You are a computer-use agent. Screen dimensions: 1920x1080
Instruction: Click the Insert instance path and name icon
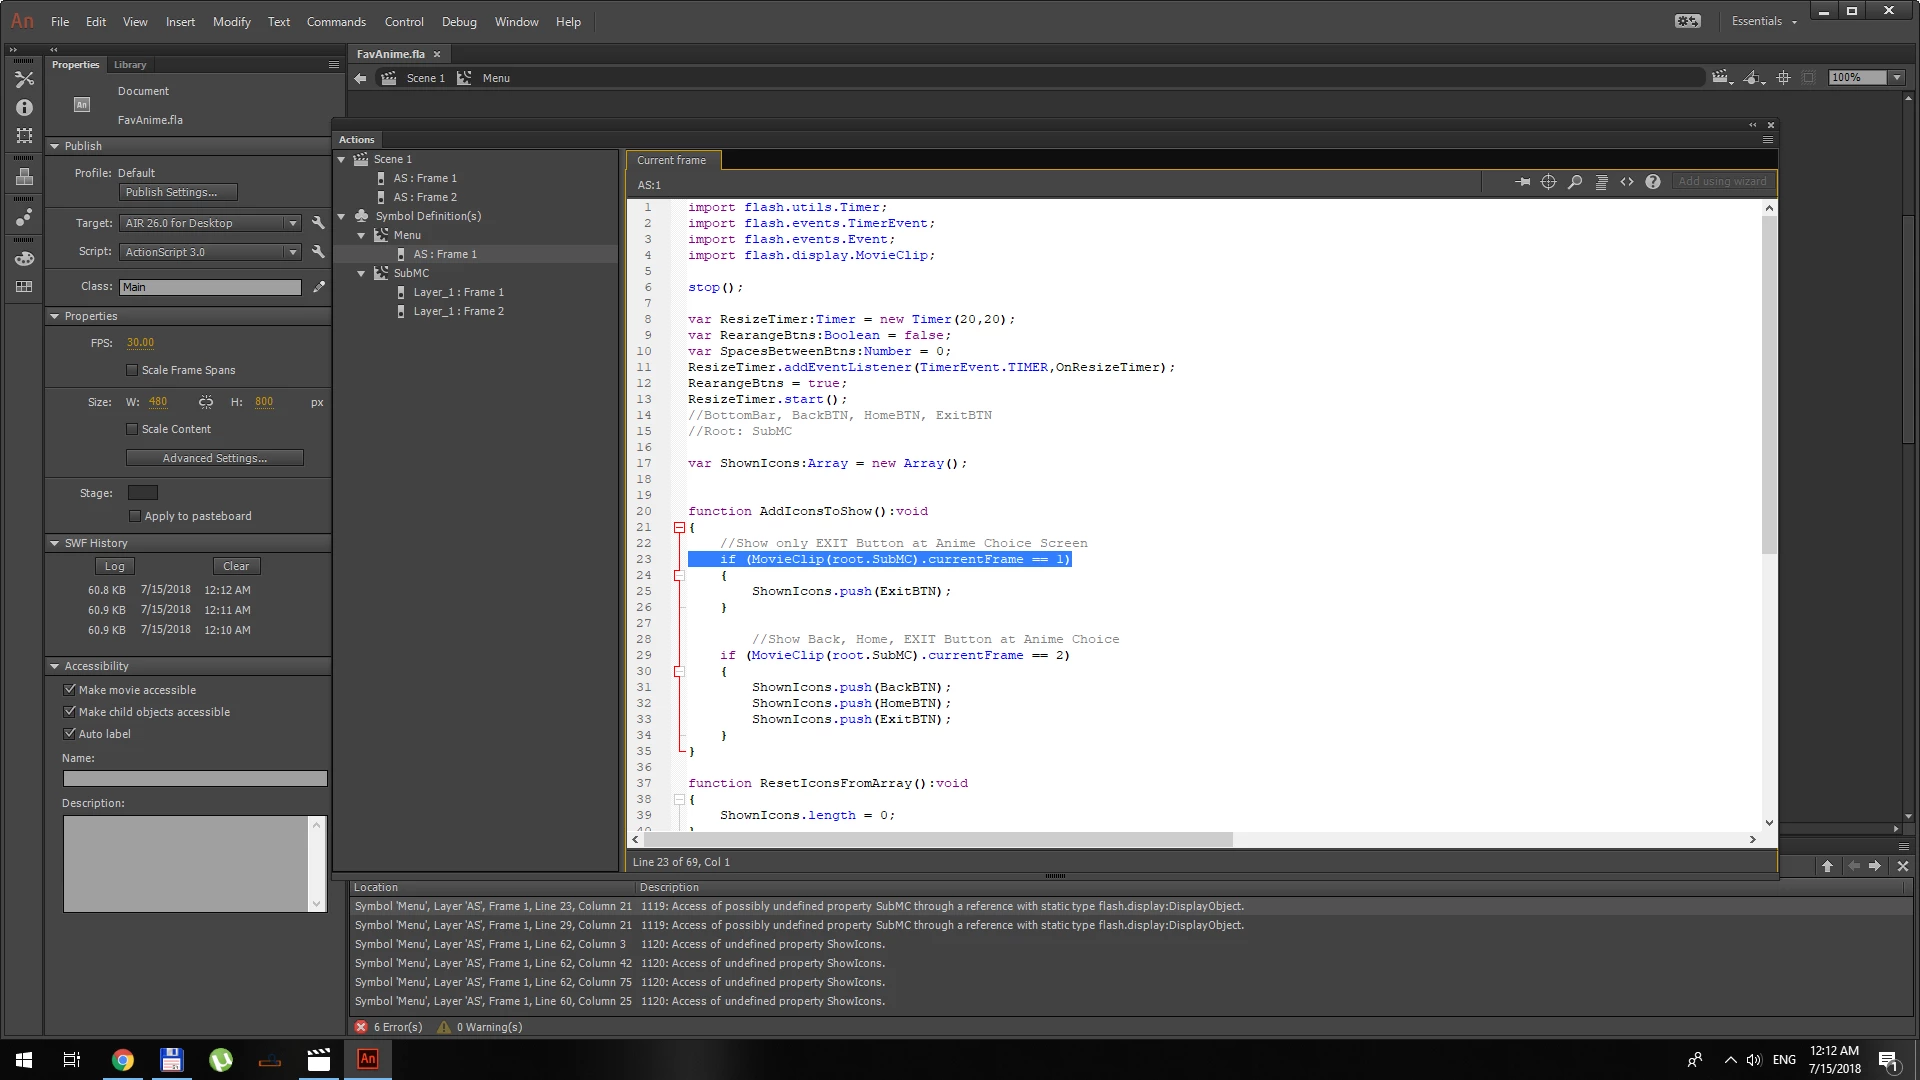pyautogui.click(x=1548, y=182)
